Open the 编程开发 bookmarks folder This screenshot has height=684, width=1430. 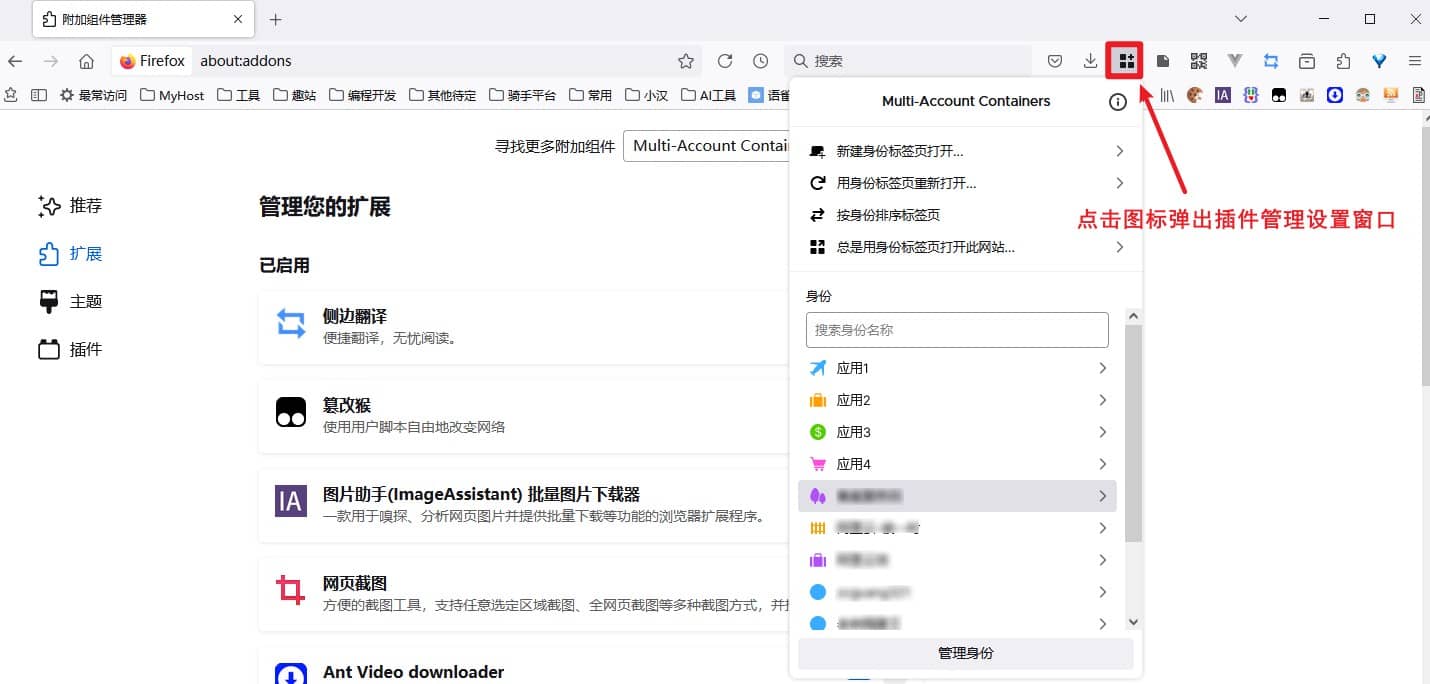click(362, 95)
